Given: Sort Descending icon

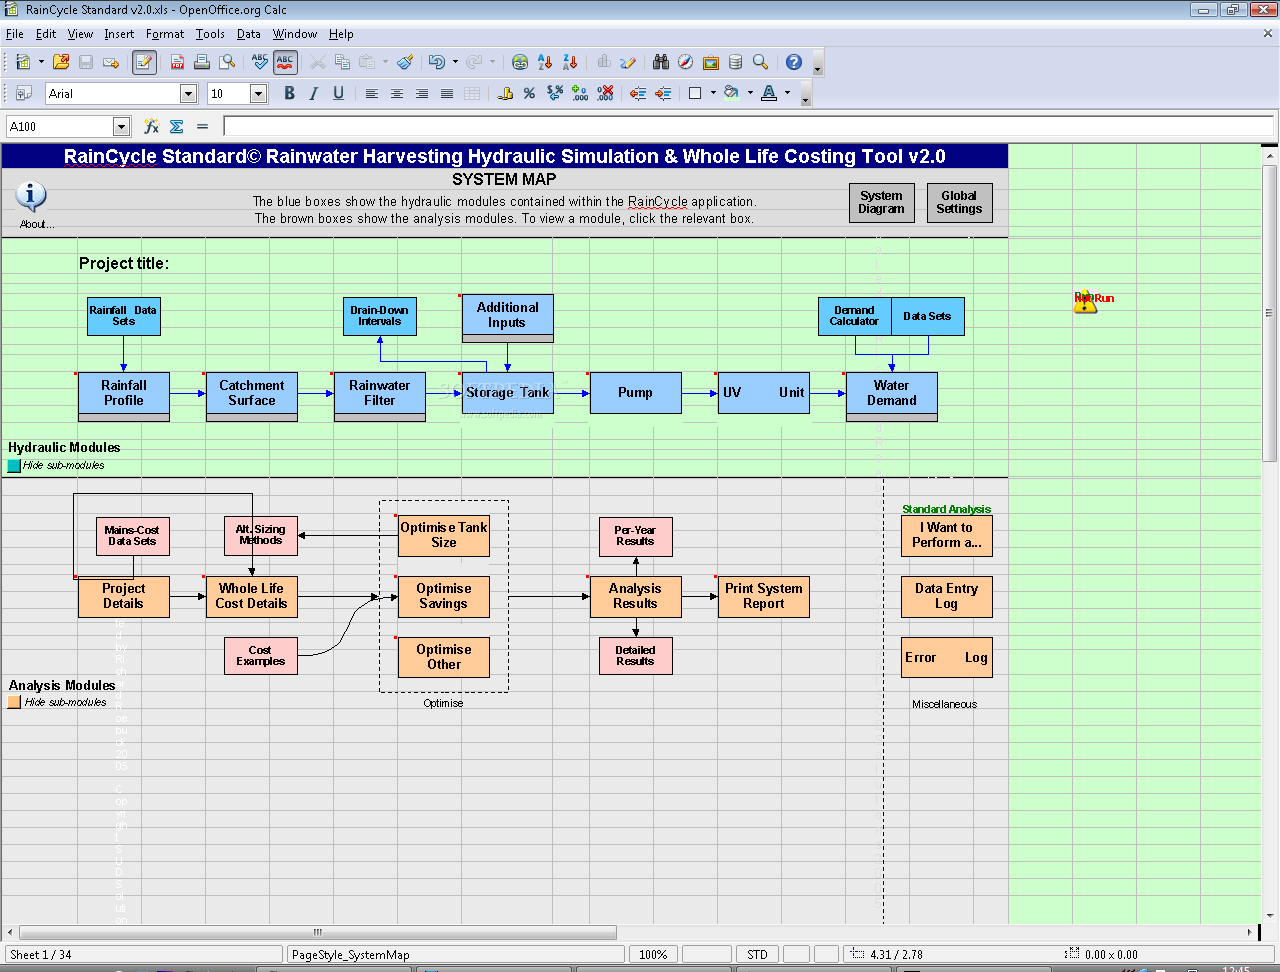Looking at the screenshot, I should [x=570, y=62].
